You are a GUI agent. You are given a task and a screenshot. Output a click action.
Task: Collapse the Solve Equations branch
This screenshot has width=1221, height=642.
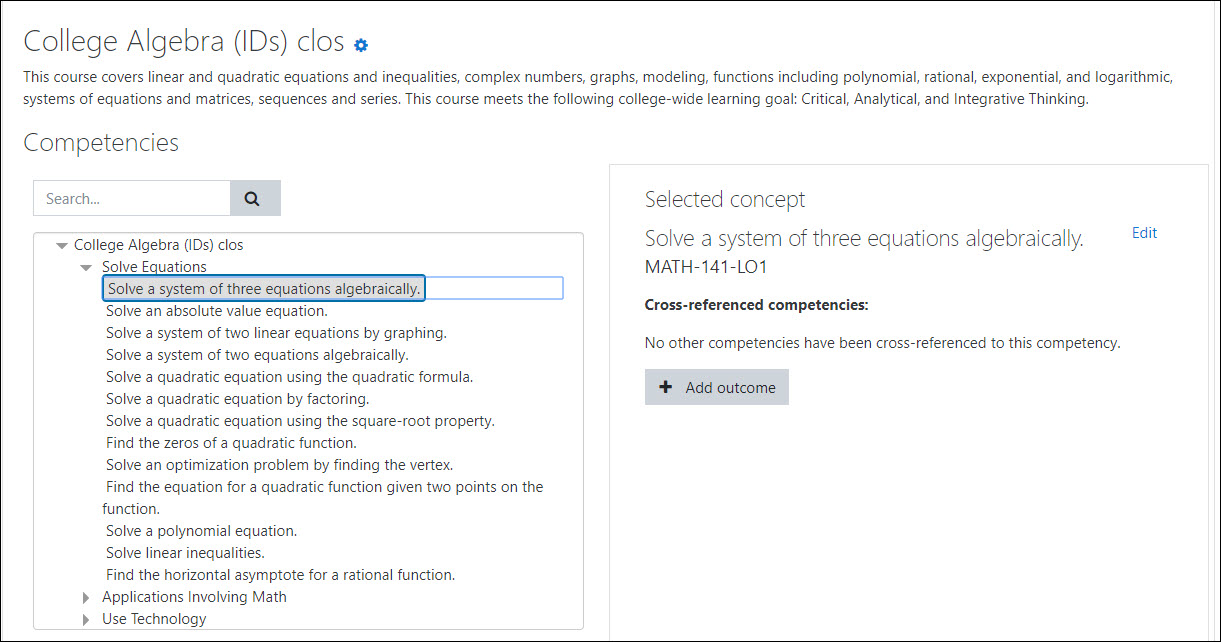pos(86,267)
